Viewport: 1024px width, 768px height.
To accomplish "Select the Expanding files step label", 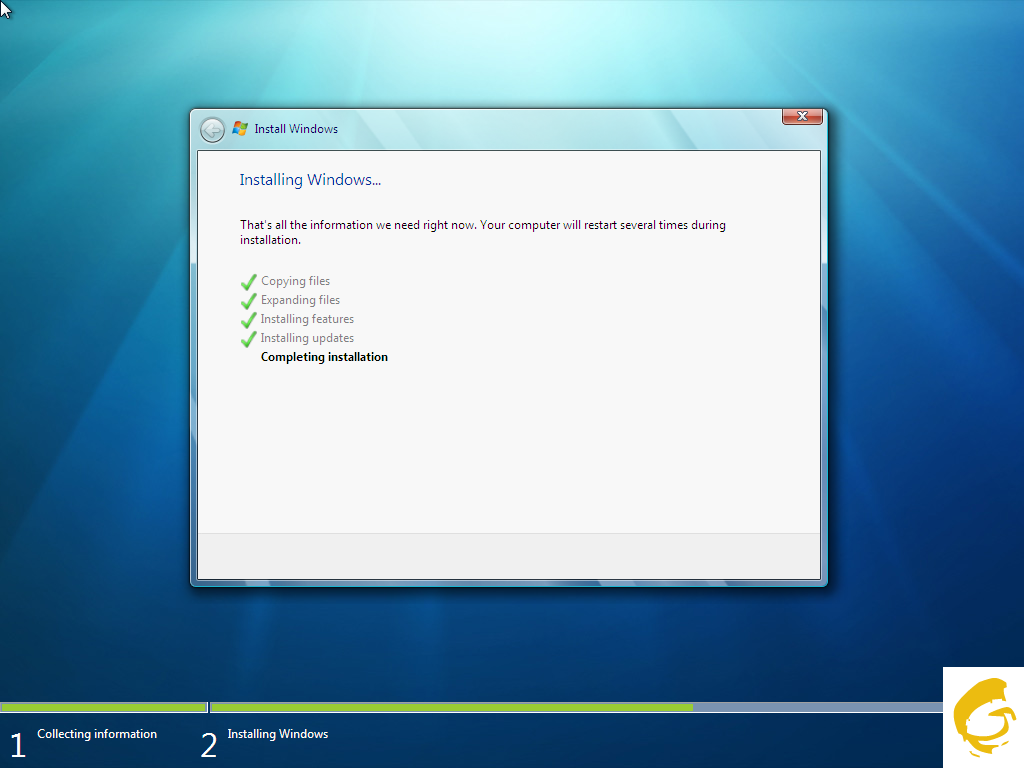I will point(300,300).
